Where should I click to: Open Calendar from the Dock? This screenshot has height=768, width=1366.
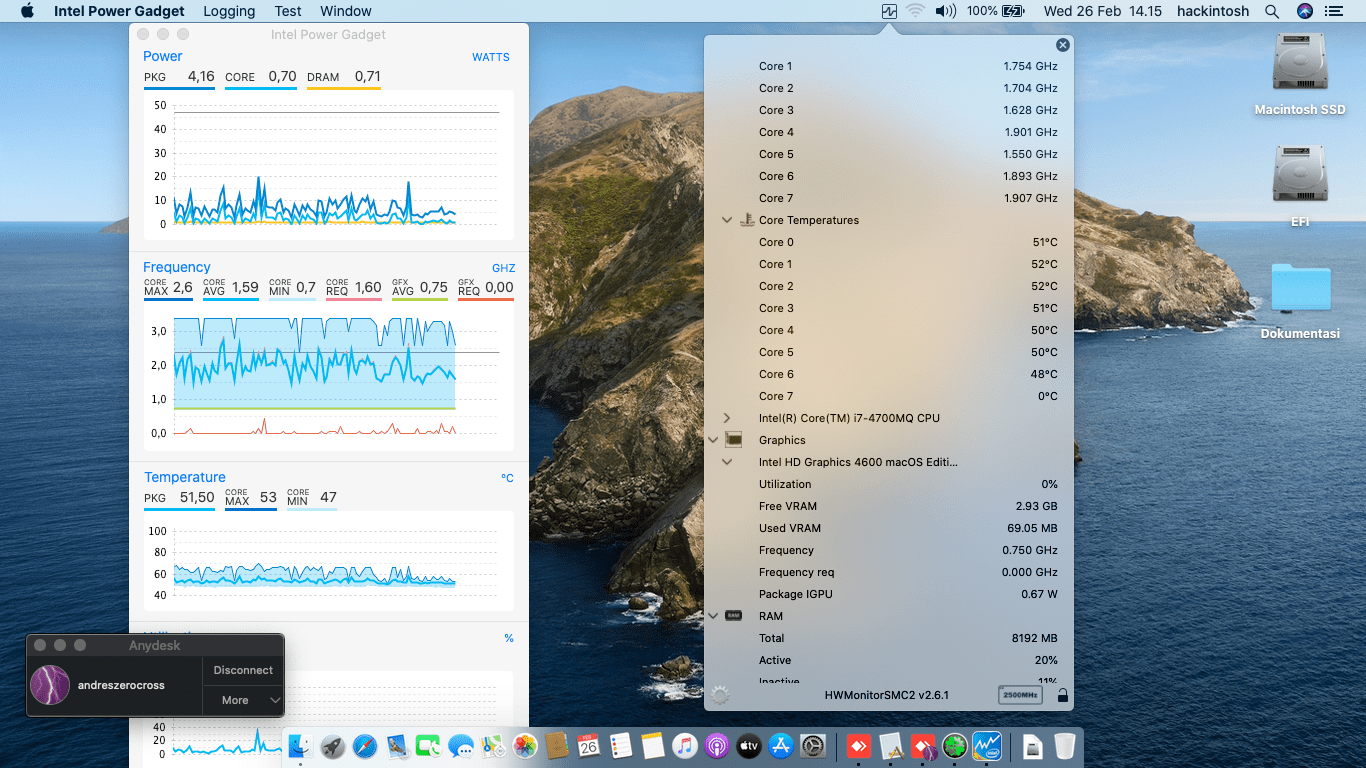tap(589, 745)
